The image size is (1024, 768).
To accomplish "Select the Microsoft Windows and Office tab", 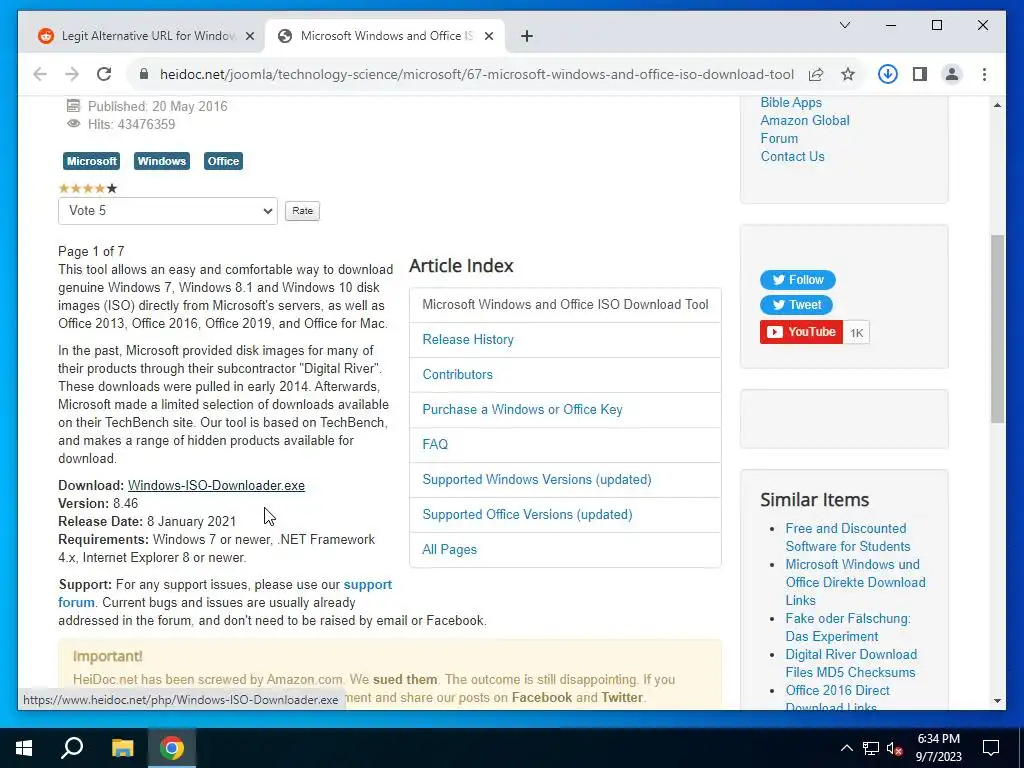I will click(385, 37).
